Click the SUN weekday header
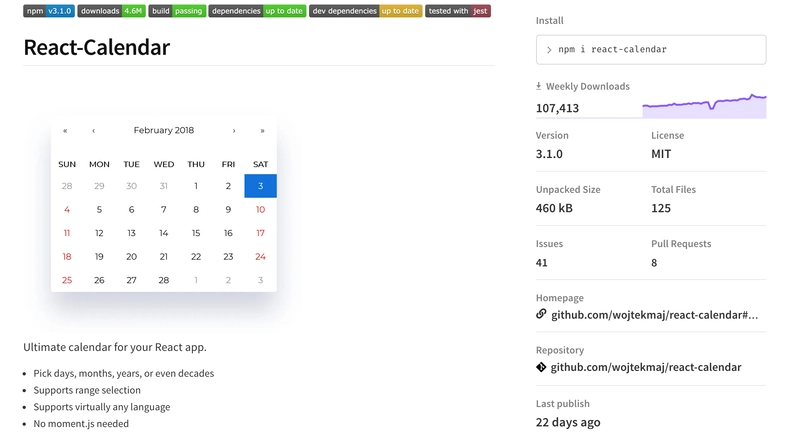The width and height of the screenshot is (800, 438). coord(67,164)
